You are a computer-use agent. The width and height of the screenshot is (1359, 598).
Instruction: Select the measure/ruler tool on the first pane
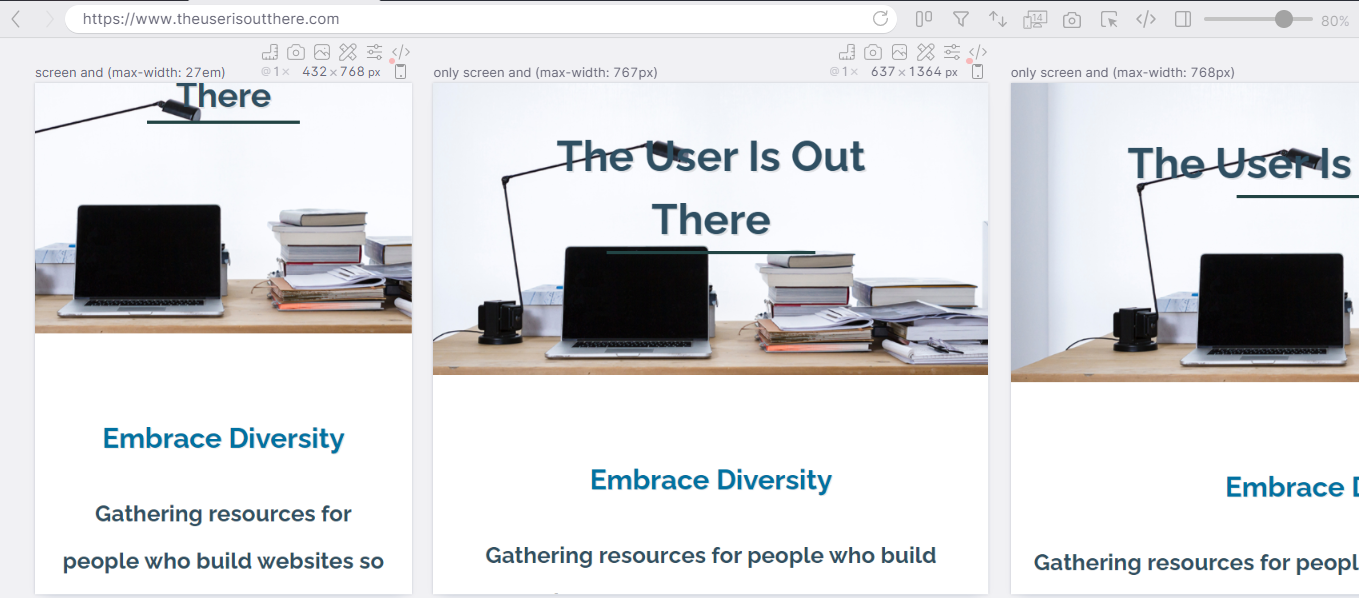(x=270, y=52)
